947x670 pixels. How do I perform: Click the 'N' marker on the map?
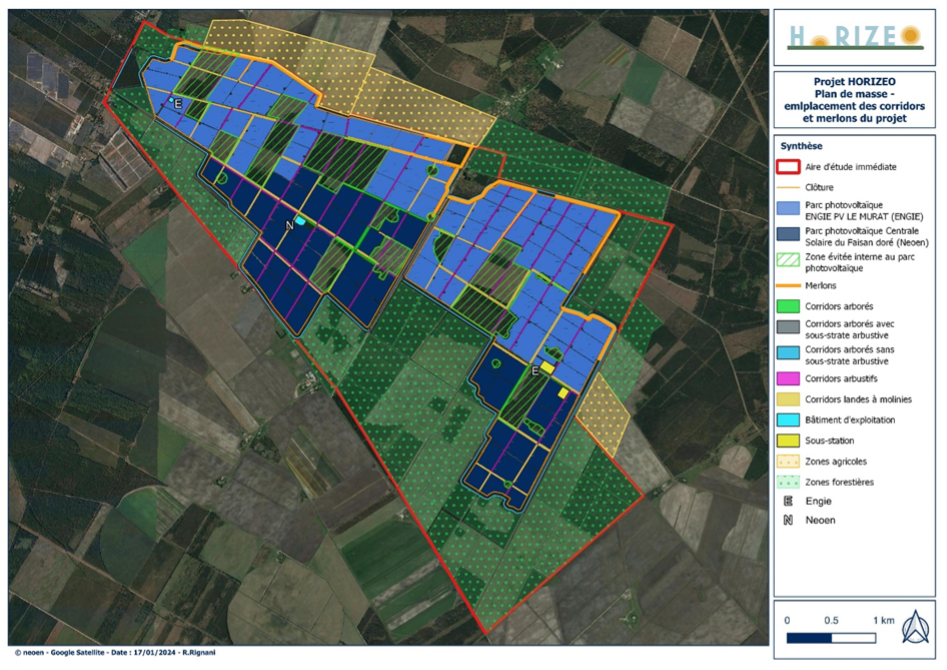289,225
